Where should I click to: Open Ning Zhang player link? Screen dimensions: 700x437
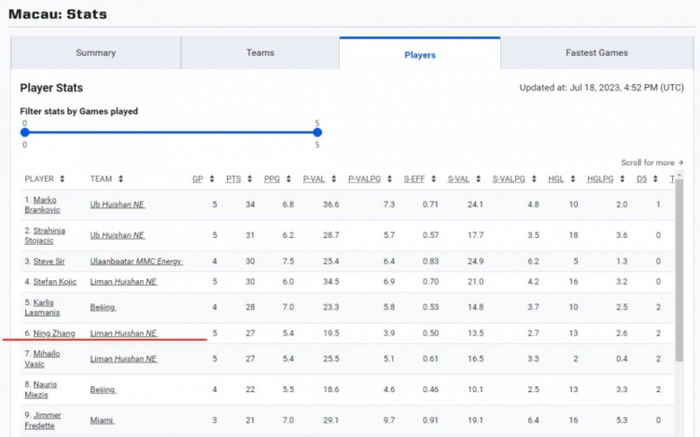coord(54,333)
